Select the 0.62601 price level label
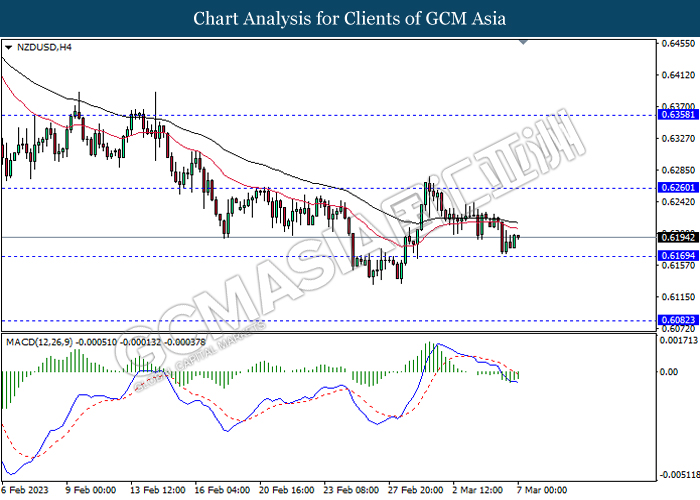700x500 pixels. coord(678,188)
